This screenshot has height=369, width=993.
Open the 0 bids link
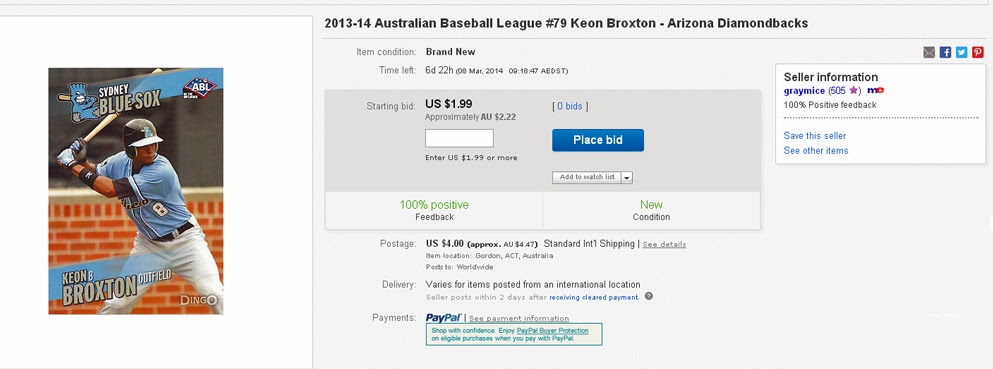click(x=570, y=106)
